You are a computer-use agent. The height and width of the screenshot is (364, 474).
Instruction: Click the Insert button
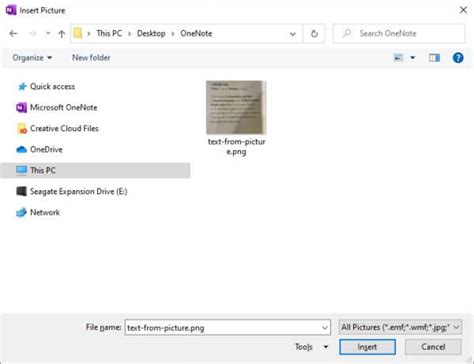367,347
